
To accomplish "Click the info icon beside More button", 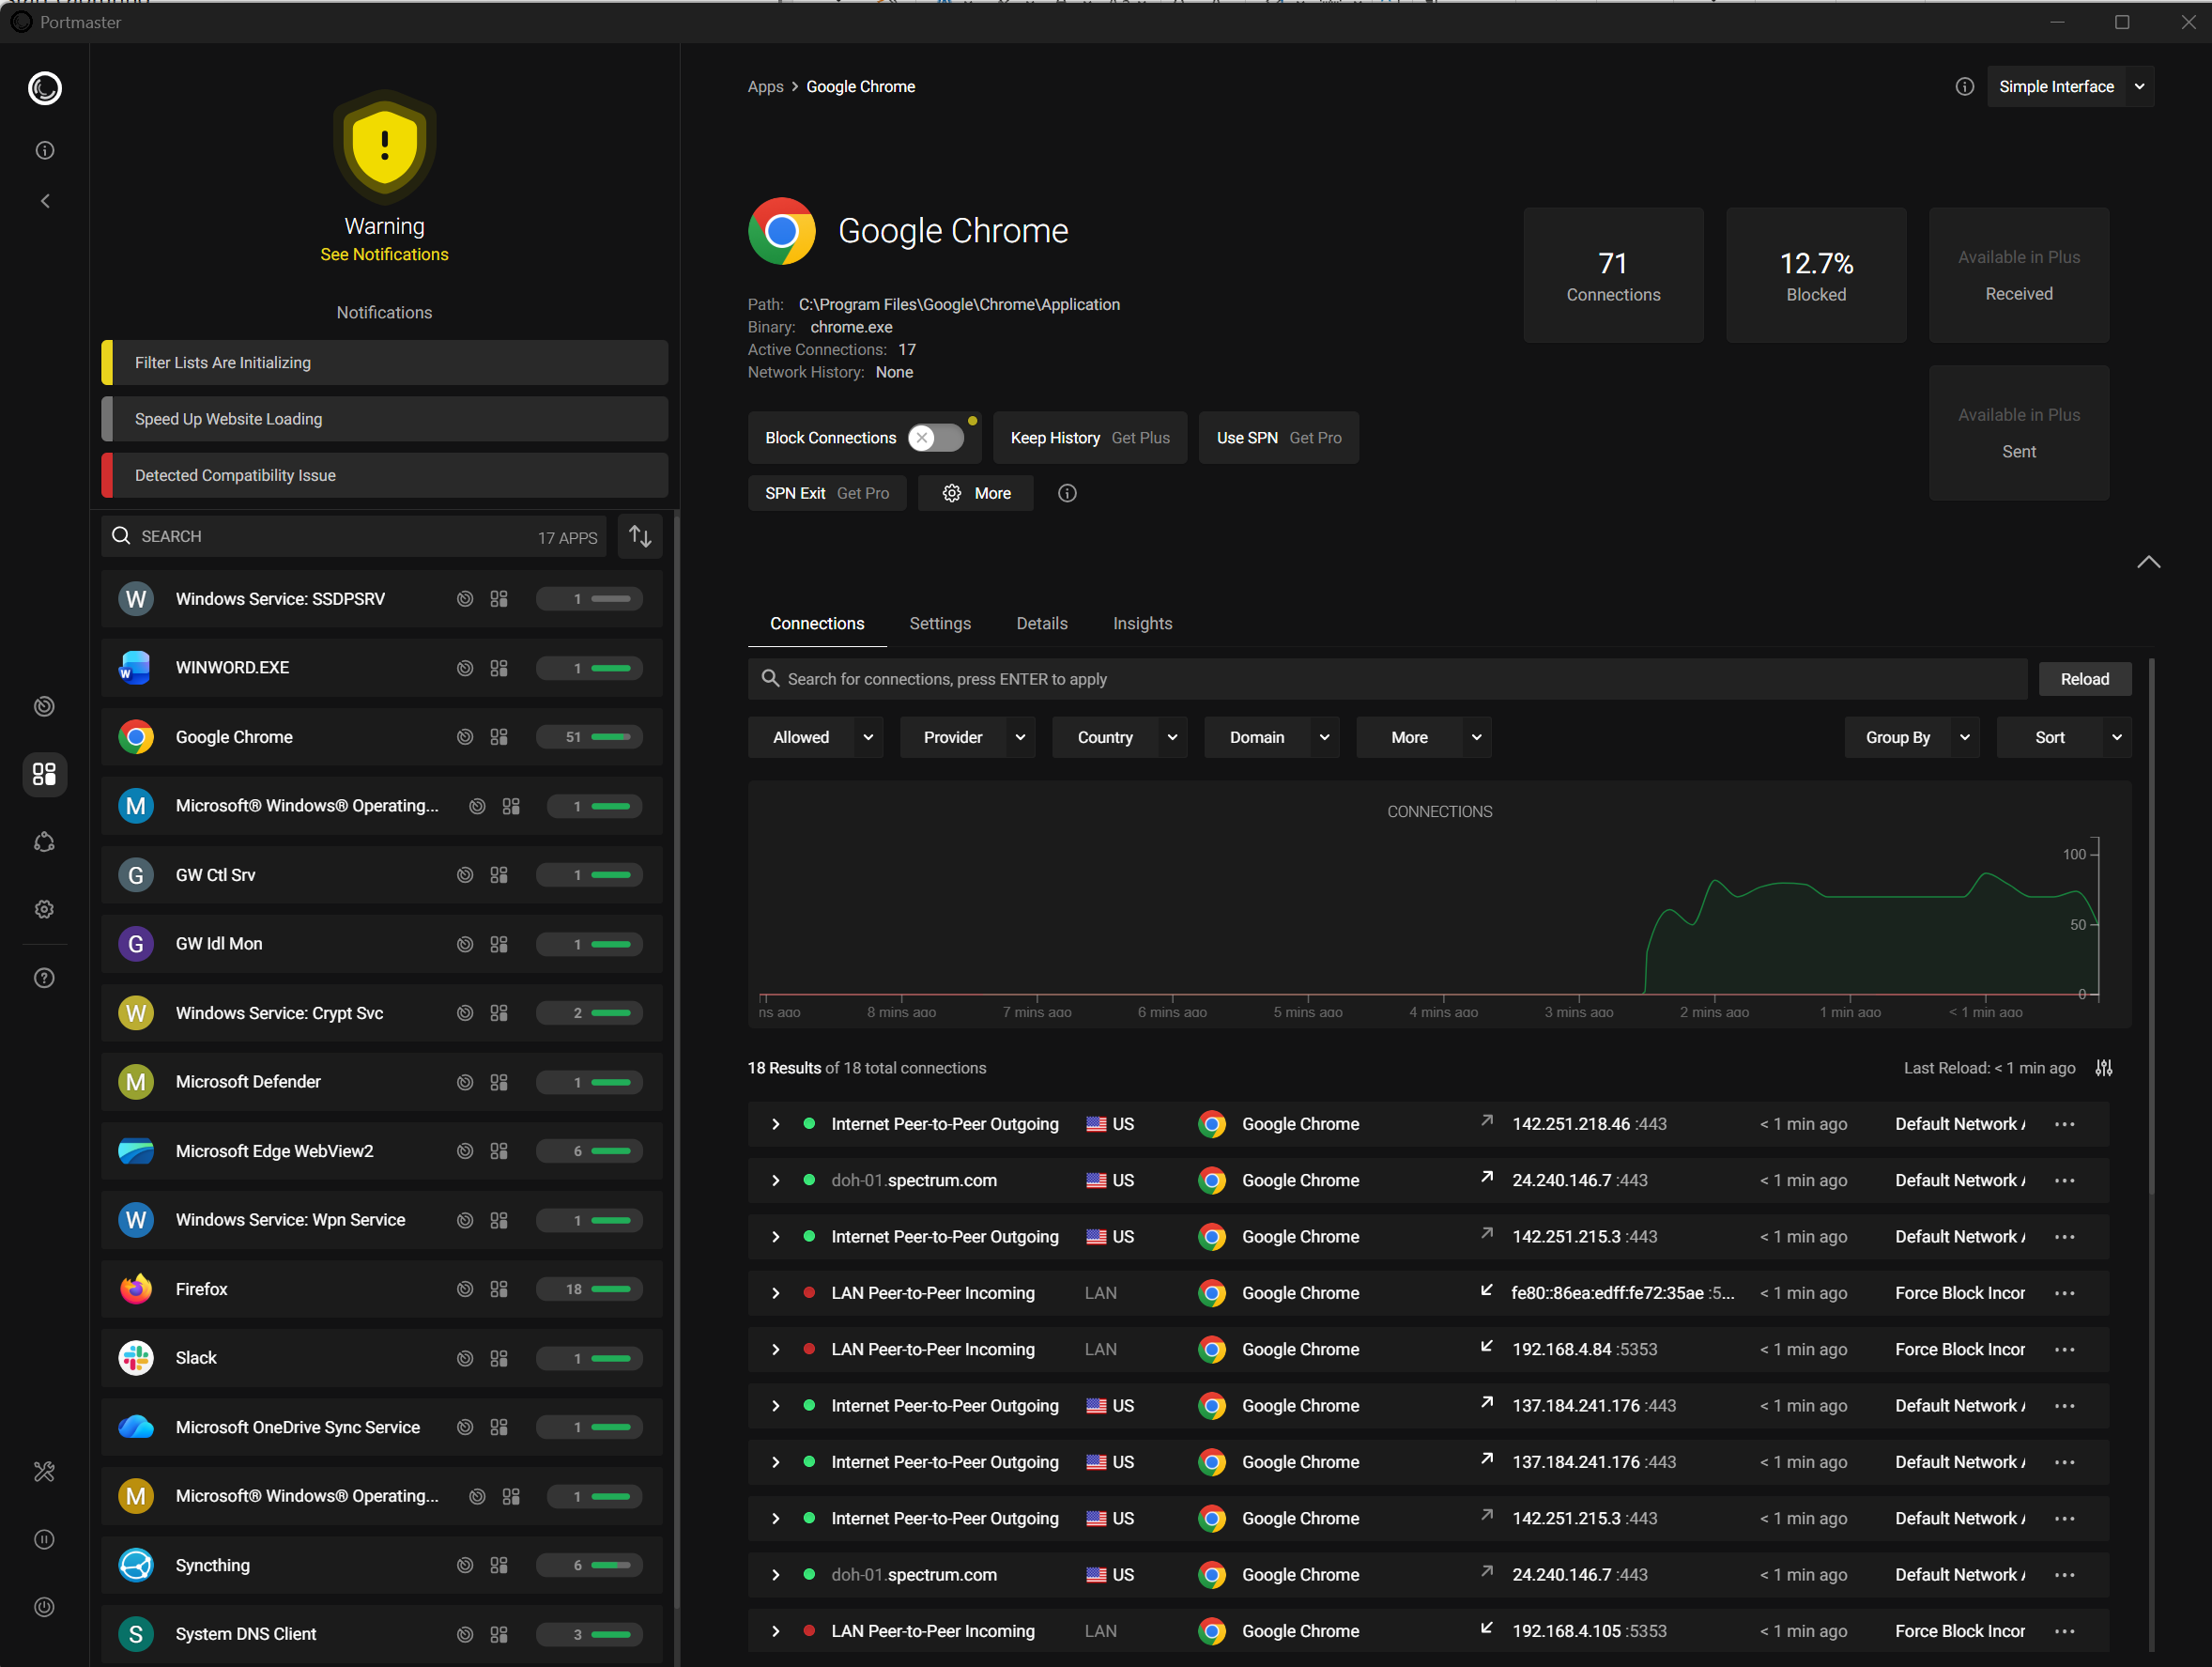I will click(1067, 493).
